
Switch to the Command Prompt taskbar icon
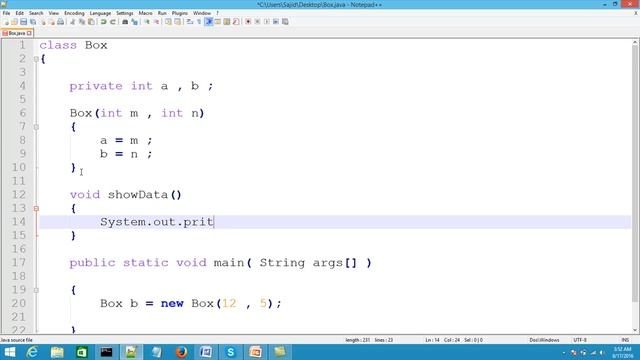click(107, 352)
